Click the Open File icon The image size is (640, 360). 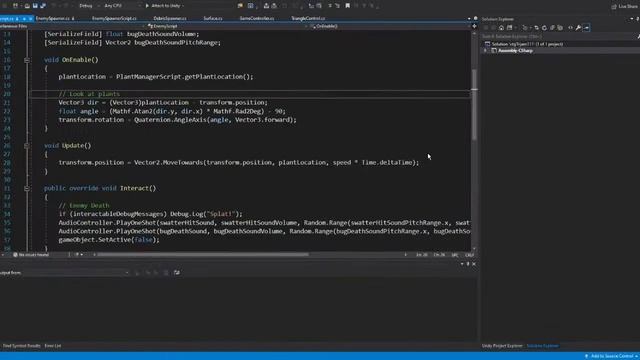coord(27,6)
